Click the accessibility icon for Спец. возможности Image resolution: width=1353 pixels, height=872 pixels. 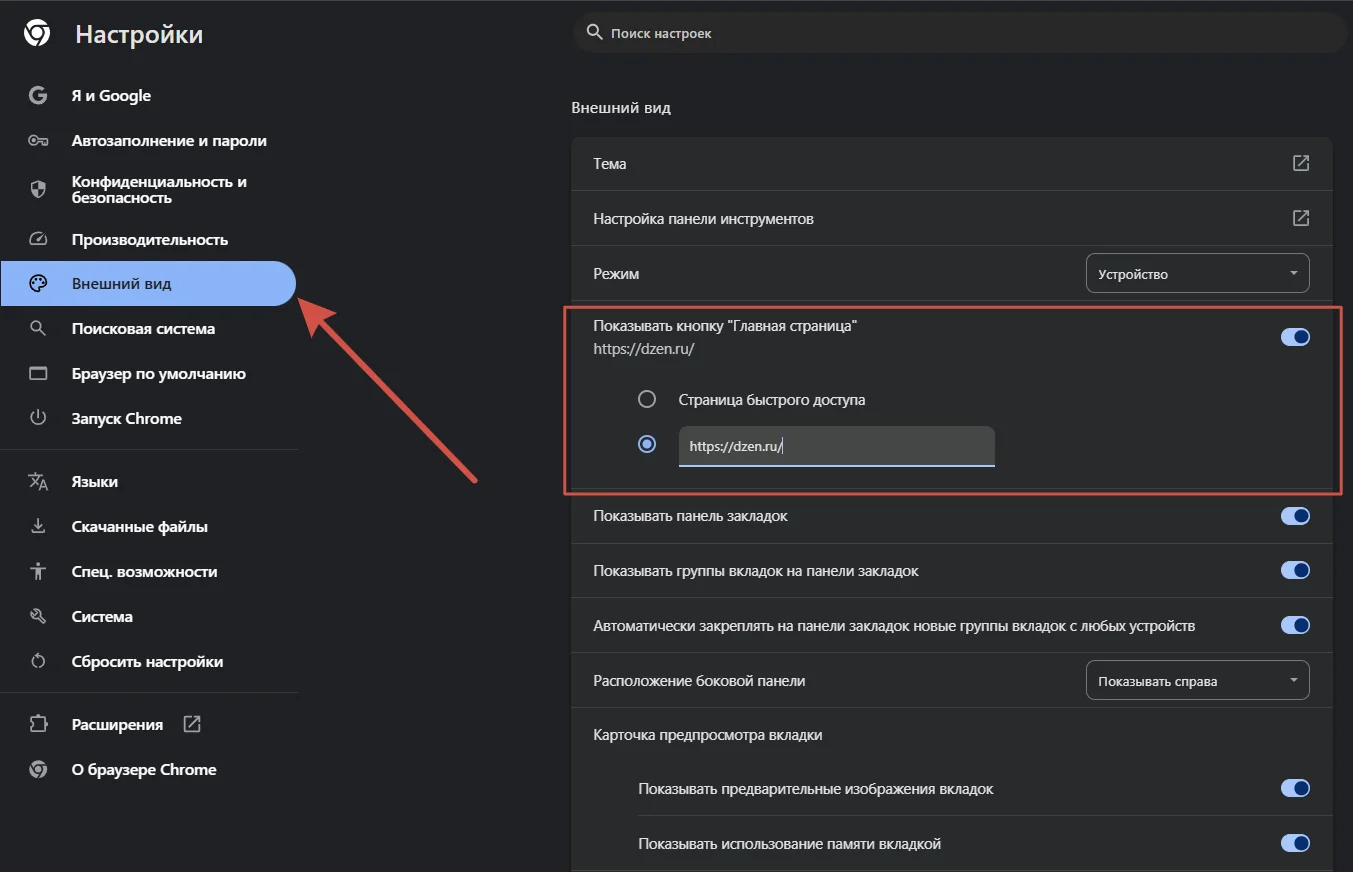pos(38,572)
